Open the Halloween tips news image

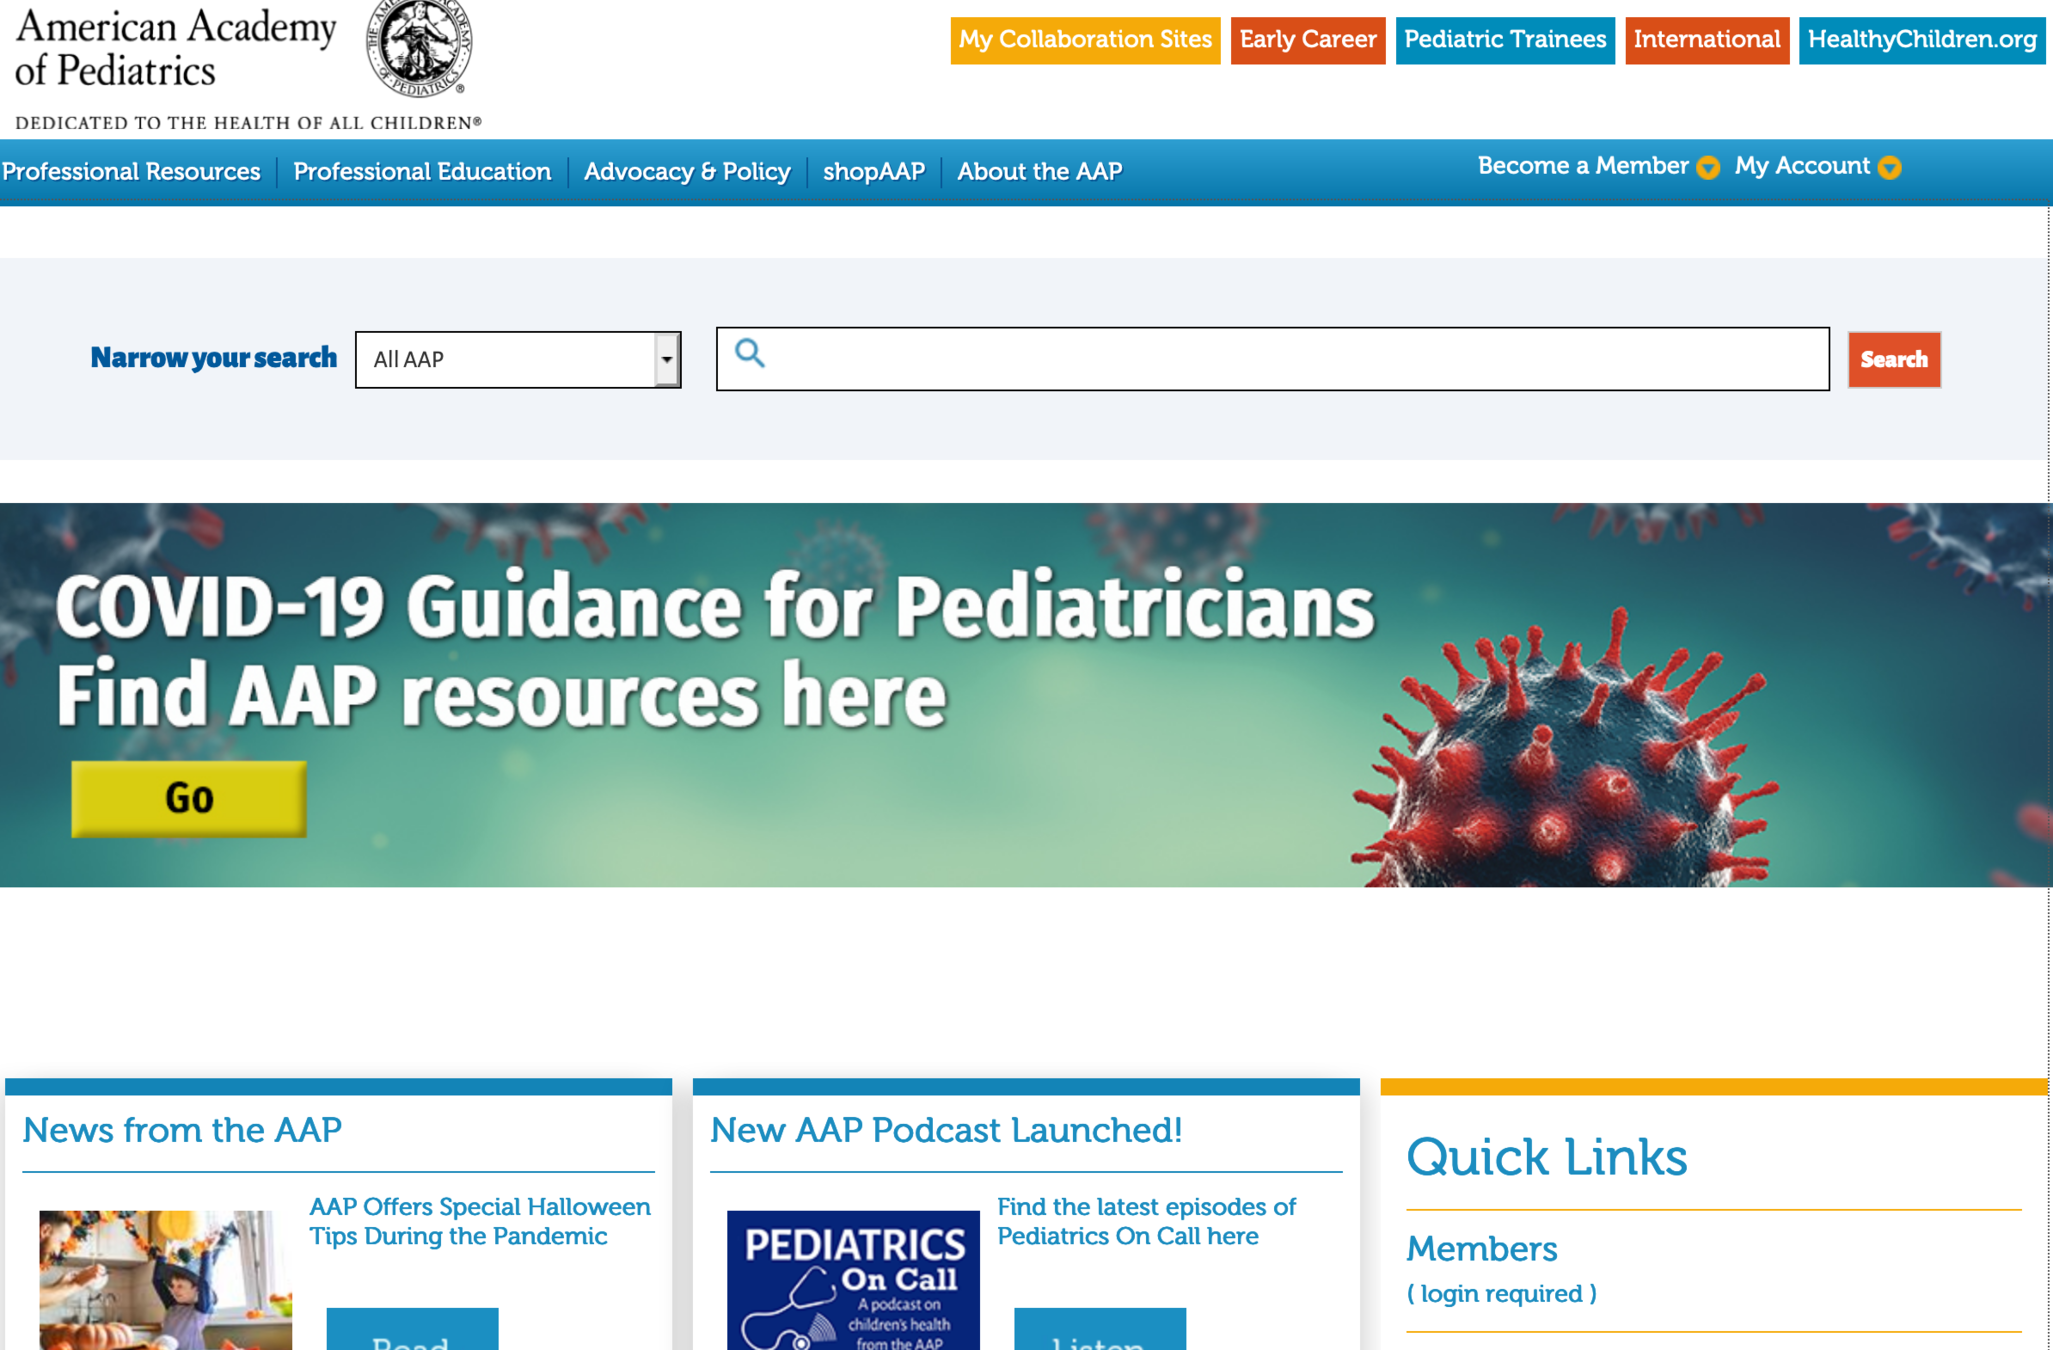(165, 1280)
